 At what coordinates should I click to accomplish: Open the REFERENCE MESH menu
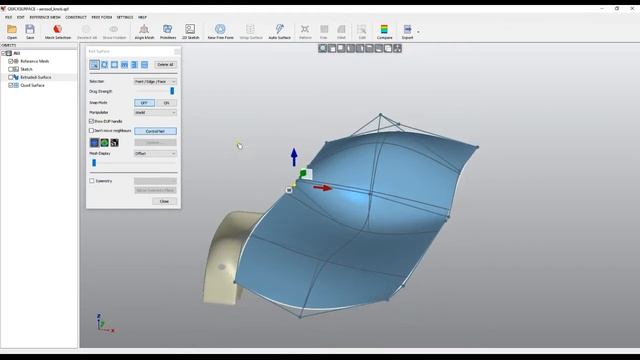45,17
